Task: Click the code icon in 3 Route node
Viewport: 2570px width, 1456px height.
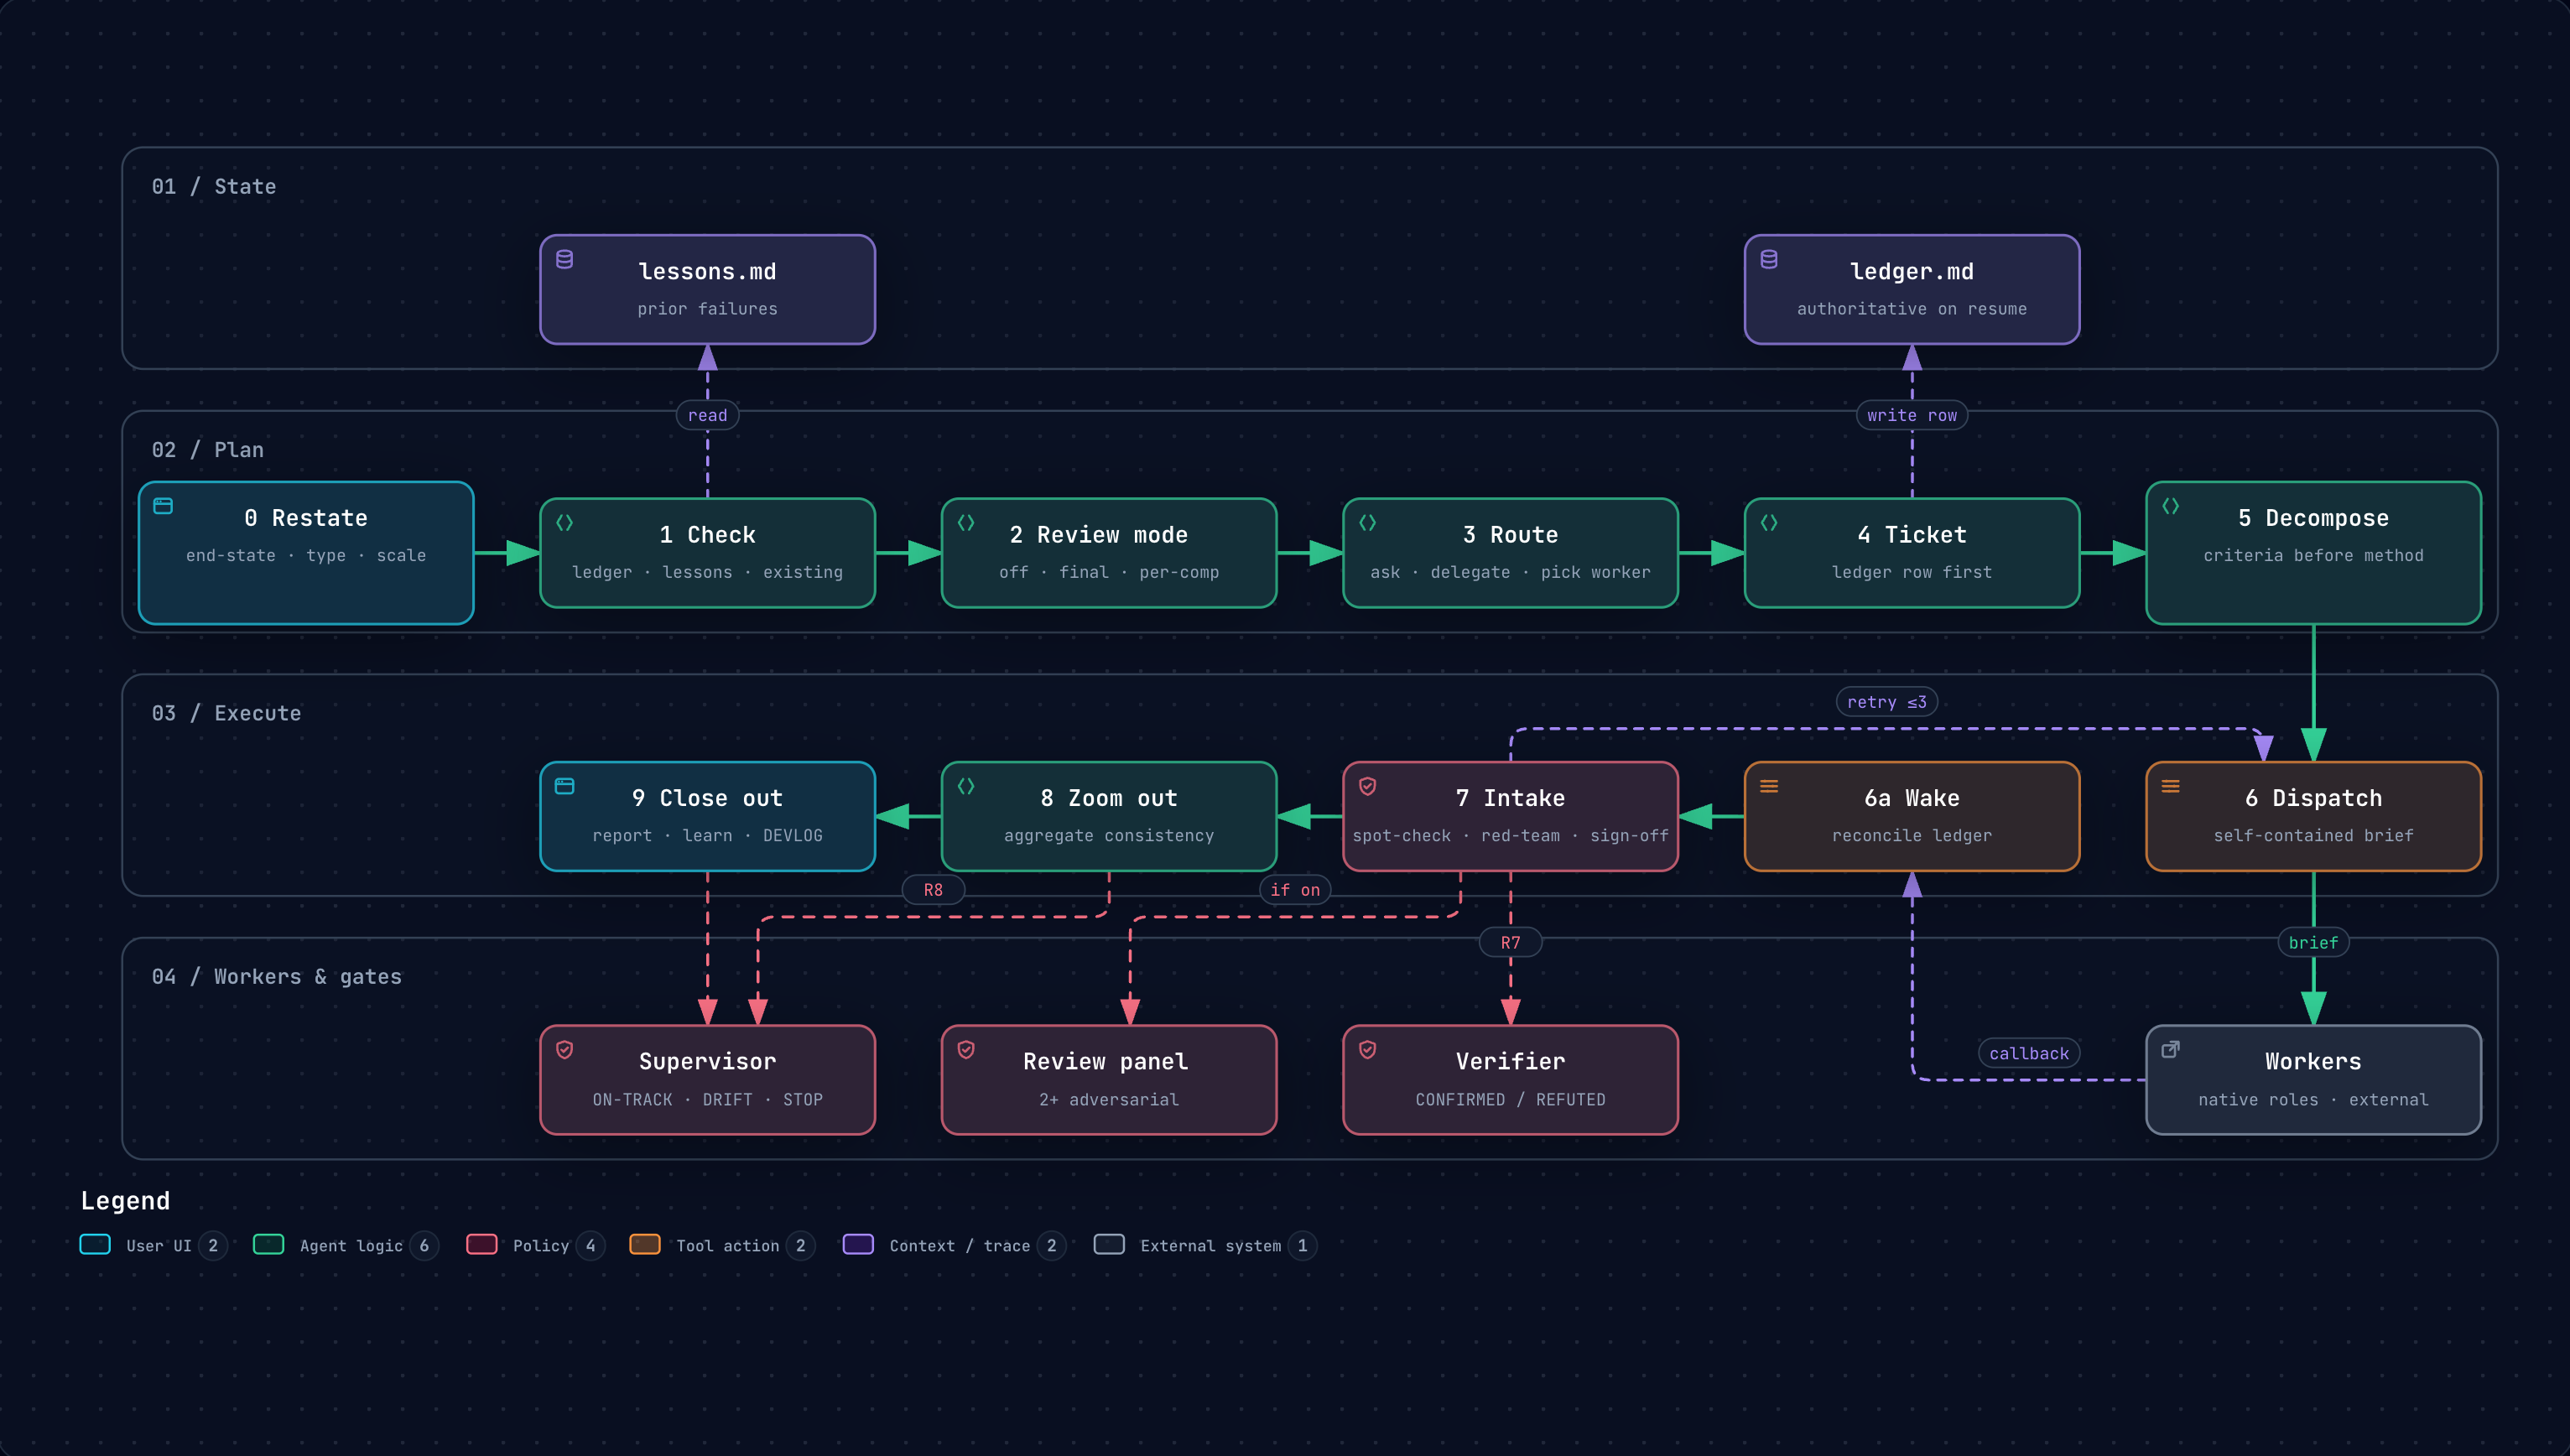Action: (1367, 522)
